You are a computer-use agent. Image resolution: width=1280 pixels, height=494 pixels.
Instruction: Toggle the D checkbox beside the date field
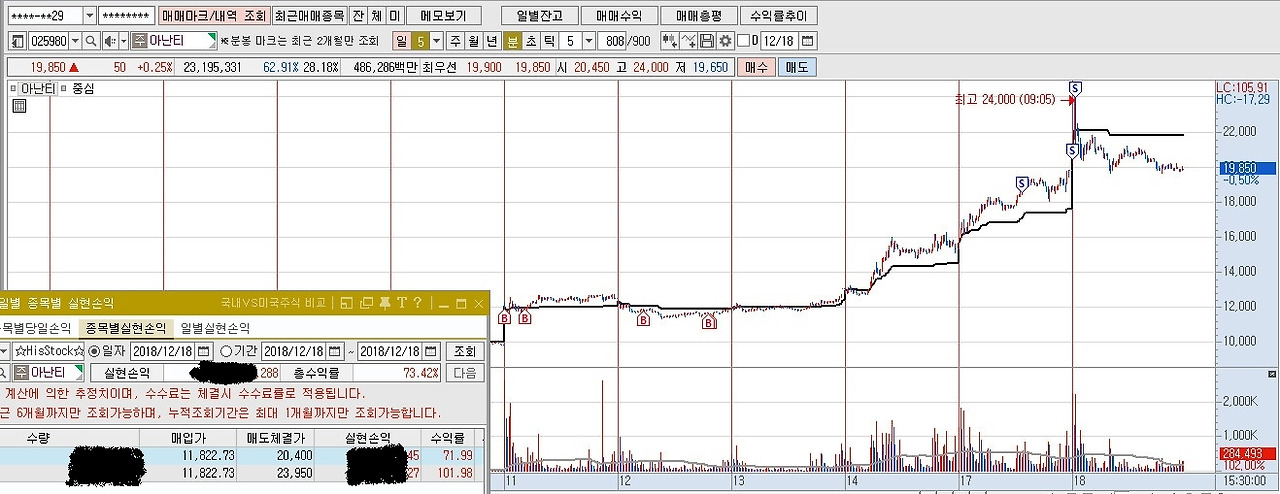pyautogui.click(x=743, y=41)
